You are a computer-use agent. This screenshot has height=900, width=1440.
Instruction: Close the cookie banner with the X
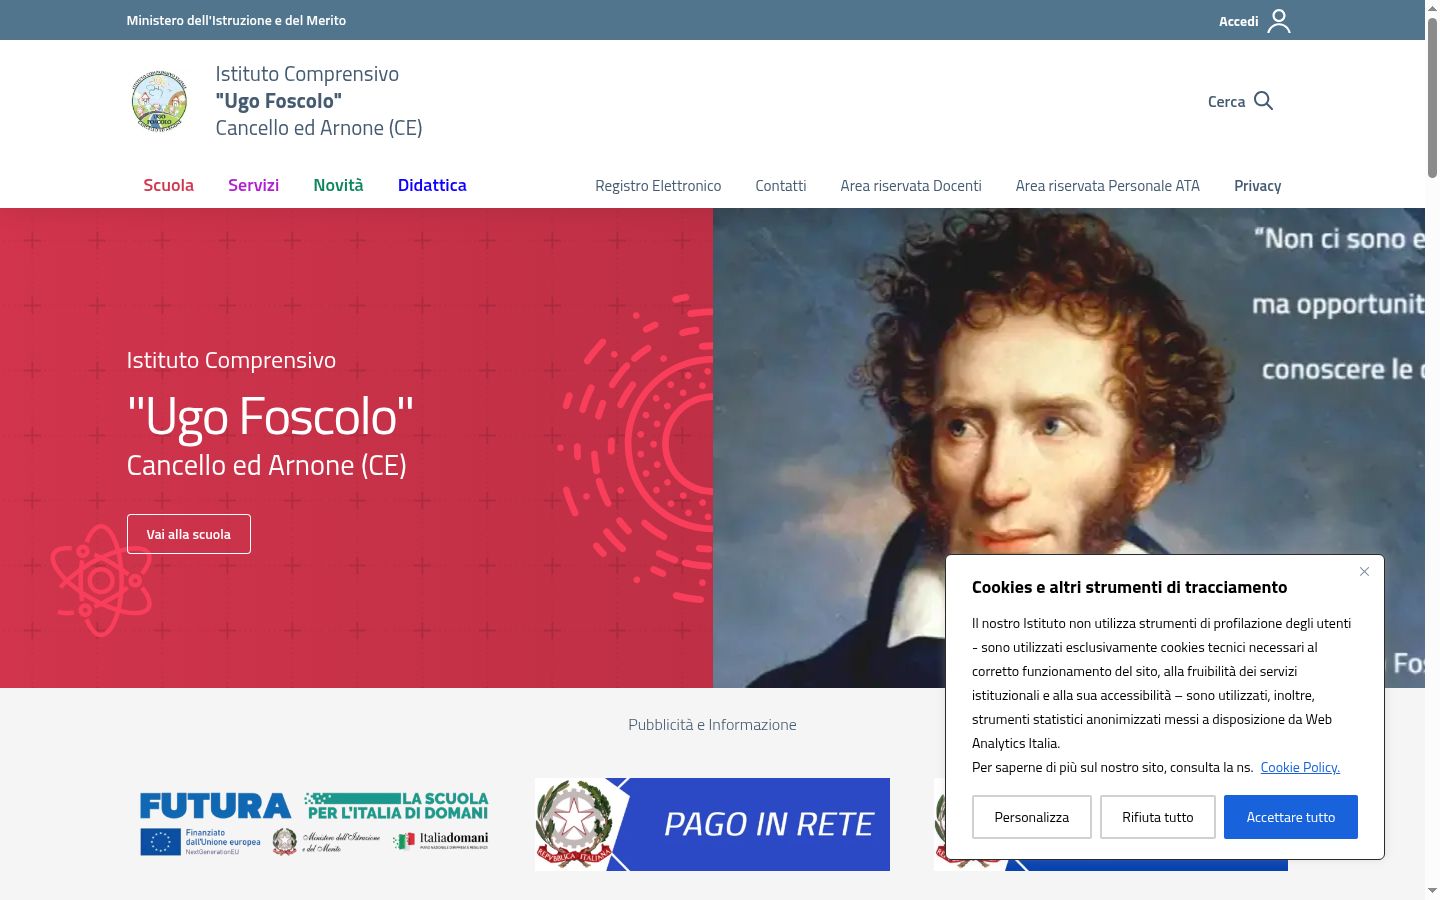tap(1364, 571)
